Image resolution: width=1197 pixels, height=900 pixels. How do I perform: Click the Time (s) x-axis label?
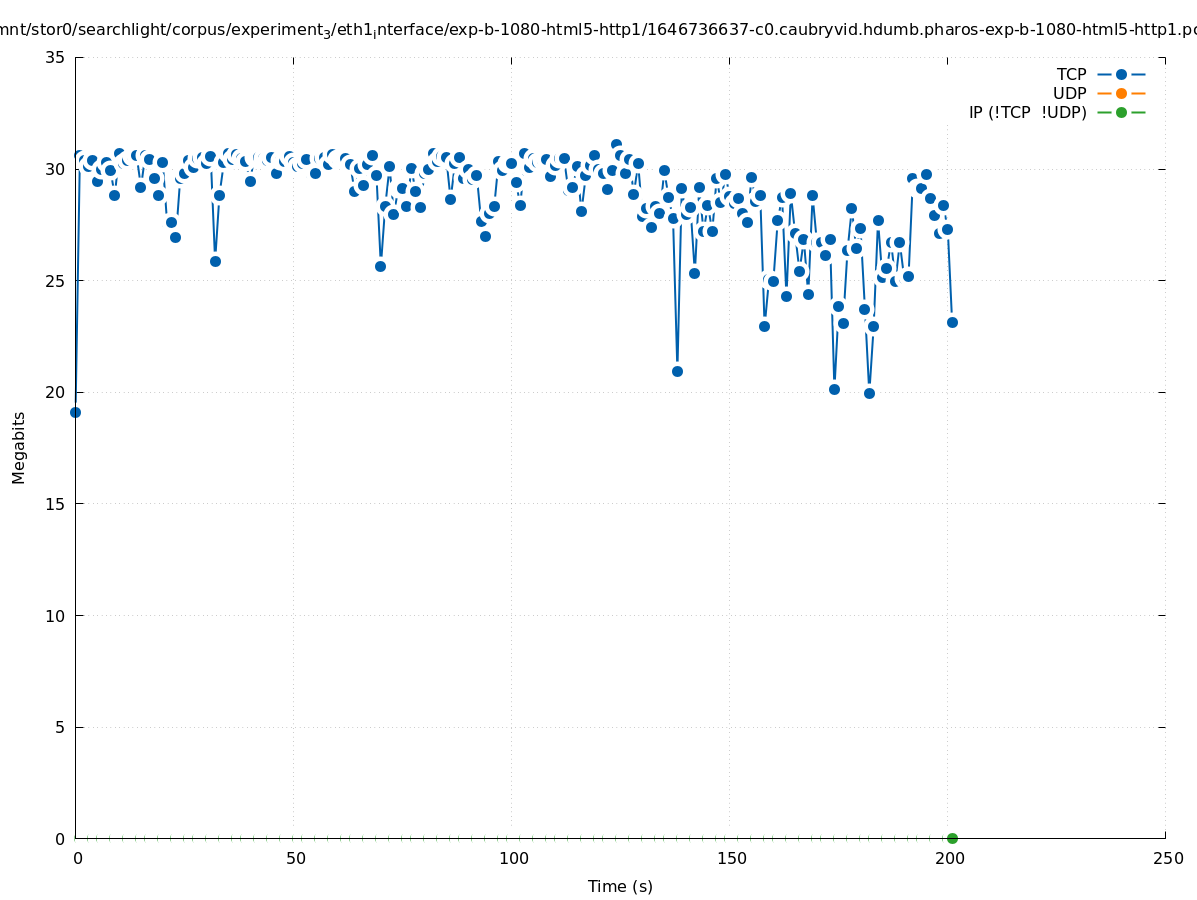click(620, 886)
